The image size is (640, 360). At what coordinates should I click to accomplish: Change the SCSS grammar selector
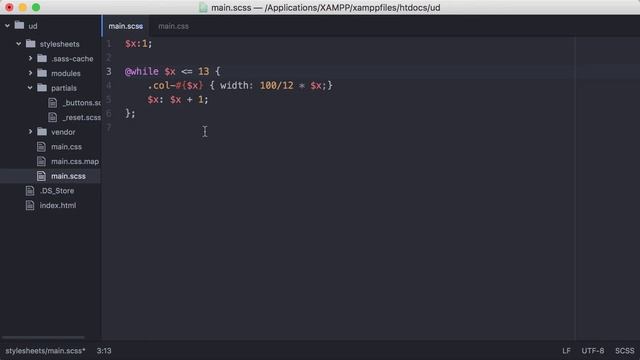(624, 351)
